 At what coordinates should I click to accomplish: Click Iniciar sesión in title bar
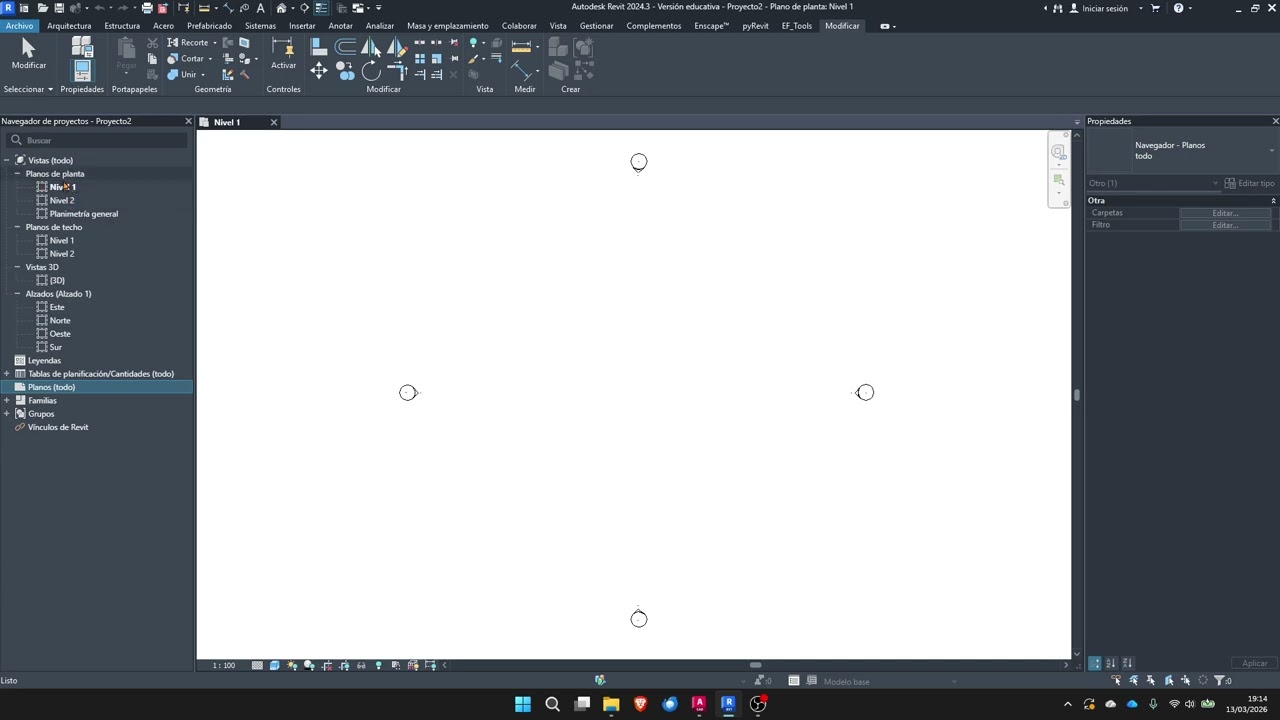click(x=1104, y=8)
